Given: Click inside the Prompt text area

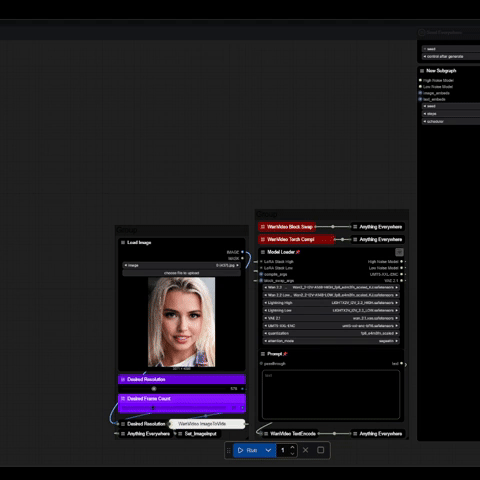Looking at the screenshot, I should click(331, 394).
